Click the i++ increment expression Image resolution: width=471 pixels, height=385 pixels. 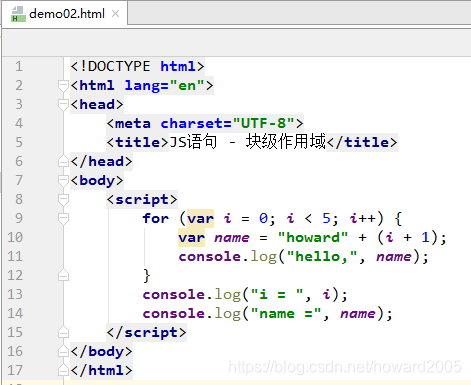363,219
